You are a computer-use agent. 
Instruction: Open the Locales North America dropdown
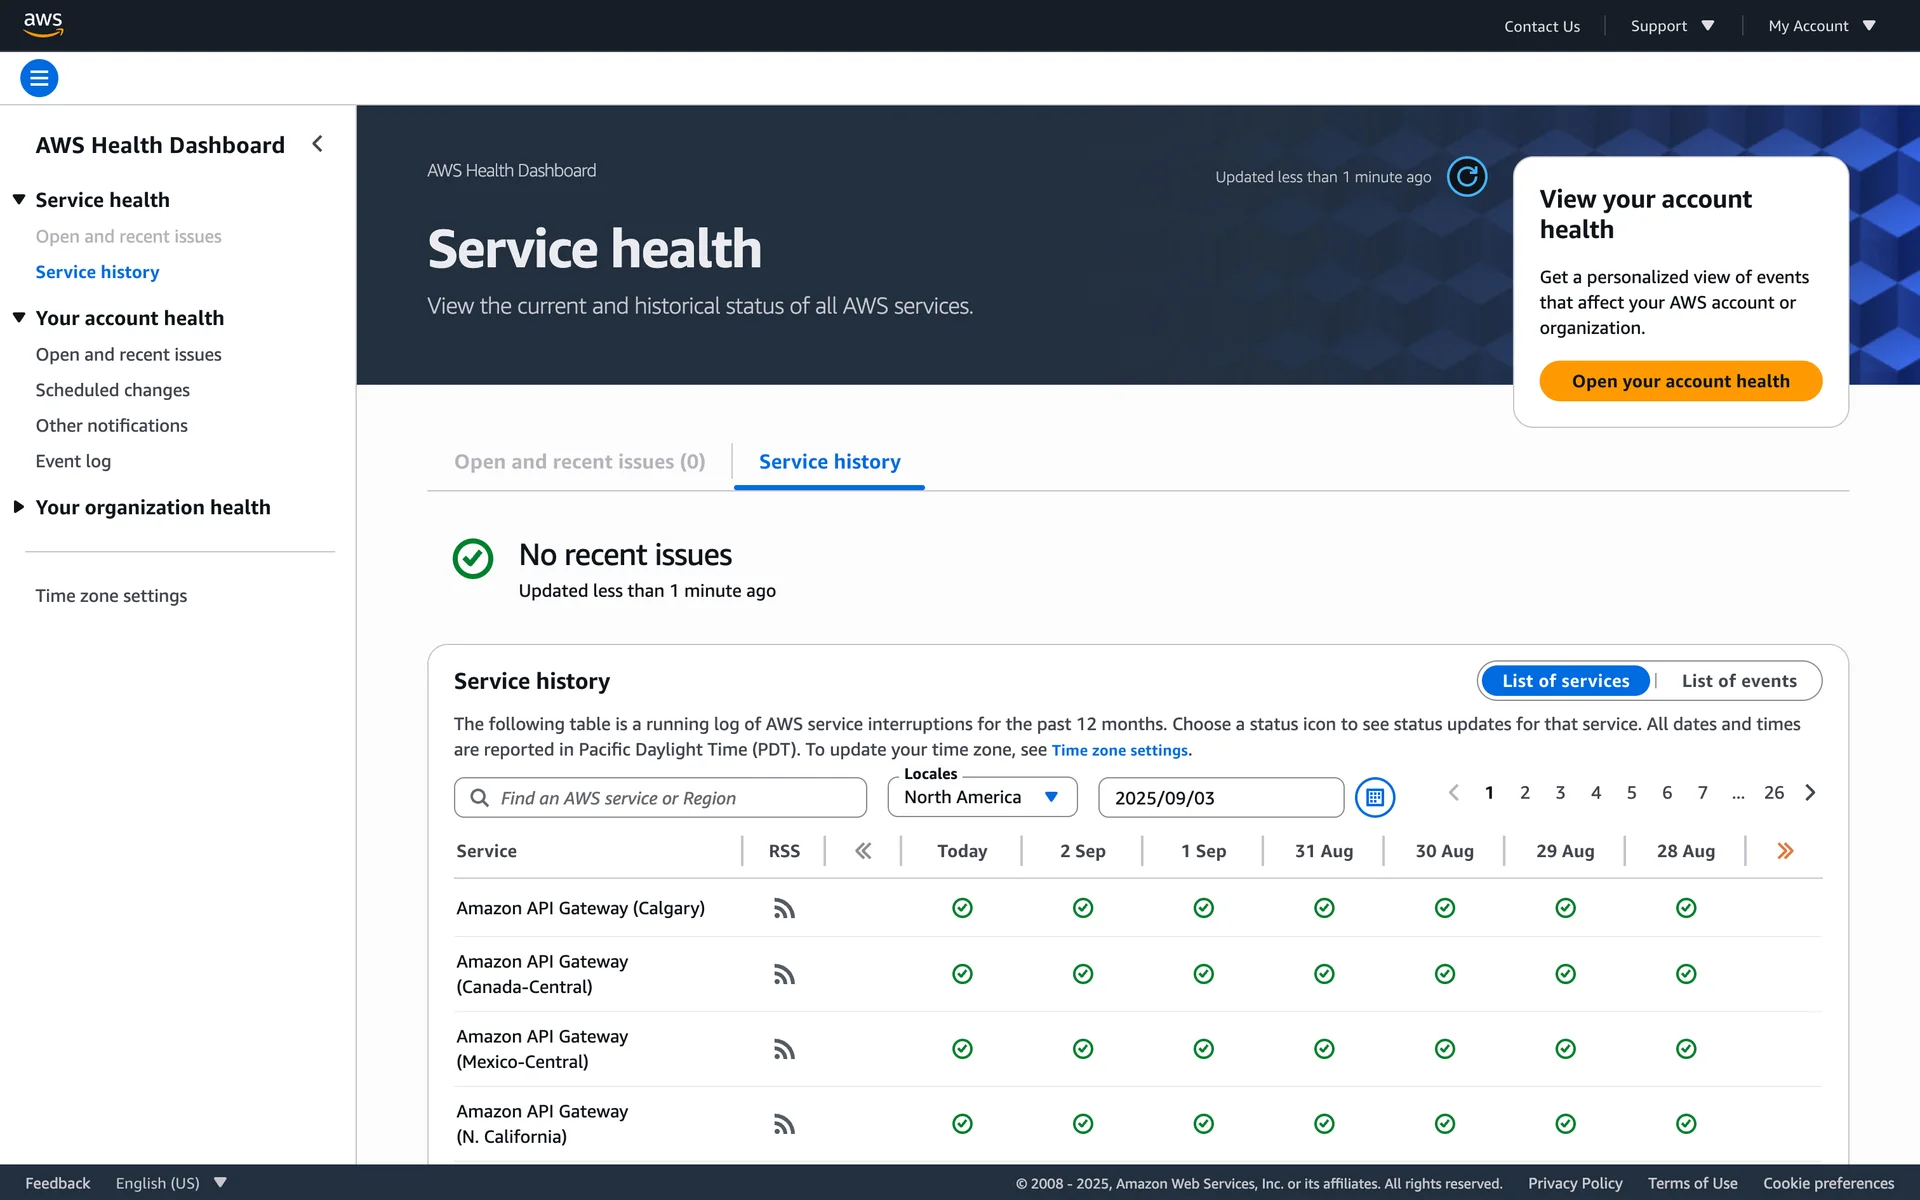point(982,797)
